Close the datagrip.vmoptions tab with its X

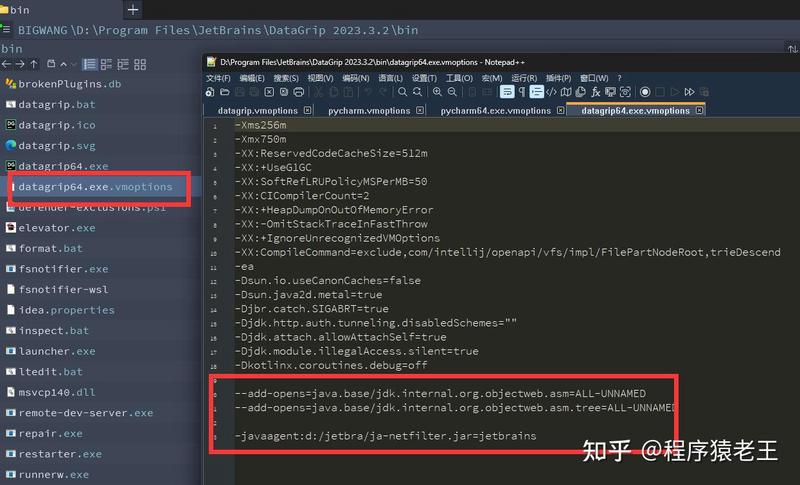308,110
